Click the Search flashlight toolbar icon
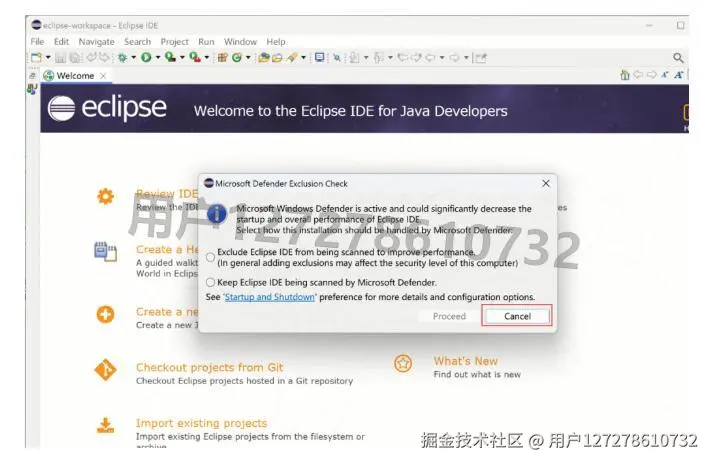The height and width of the screenshot is (463, 711). click(292, 58)
